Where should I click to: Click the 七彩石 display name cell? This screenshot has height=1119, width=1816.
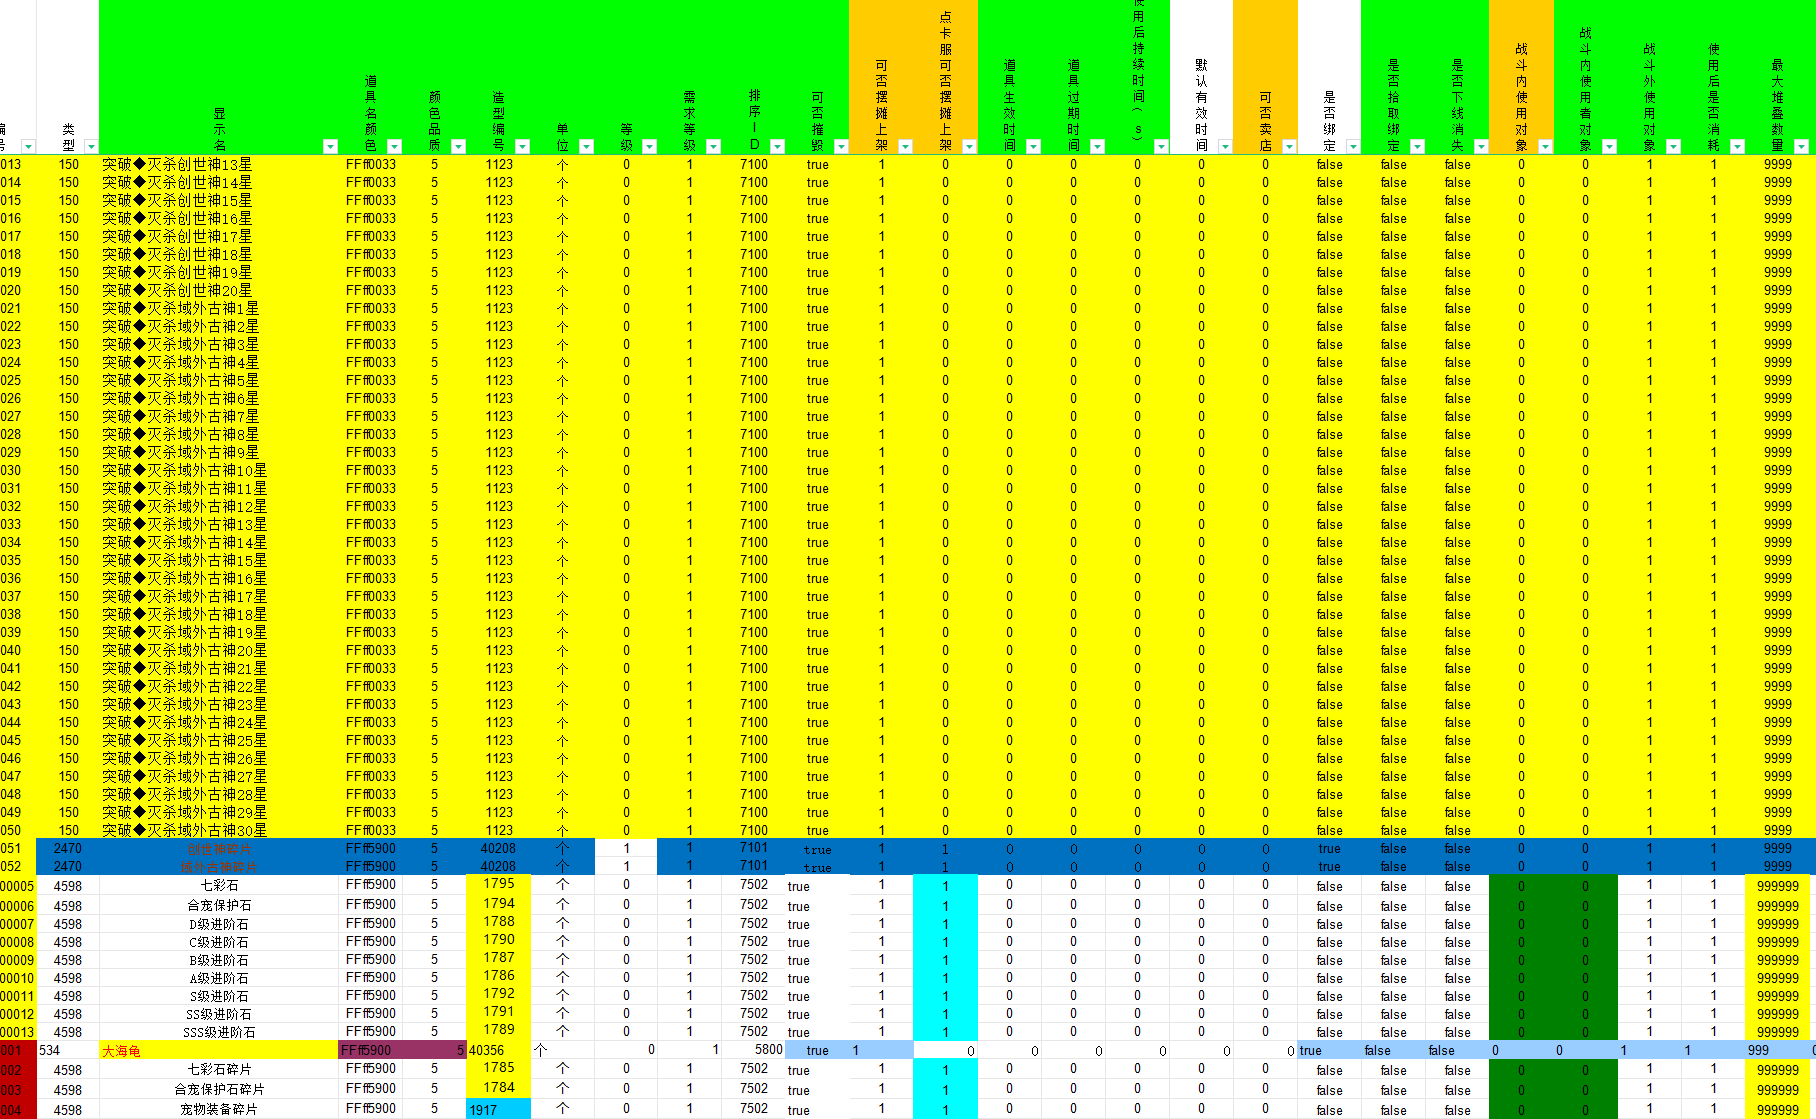pyautogui.click(x=218, y=886)
